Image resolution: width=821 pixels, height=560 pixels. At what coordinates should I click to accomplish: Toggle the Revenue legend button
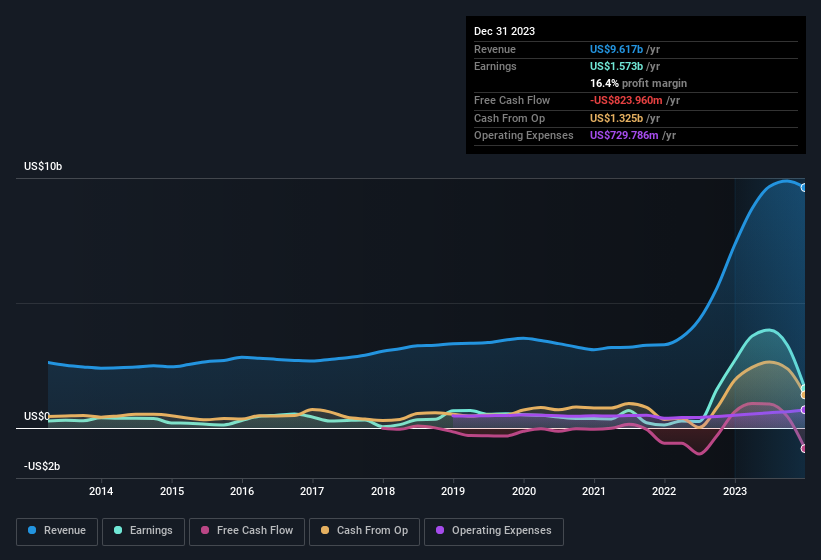(57, 531)
